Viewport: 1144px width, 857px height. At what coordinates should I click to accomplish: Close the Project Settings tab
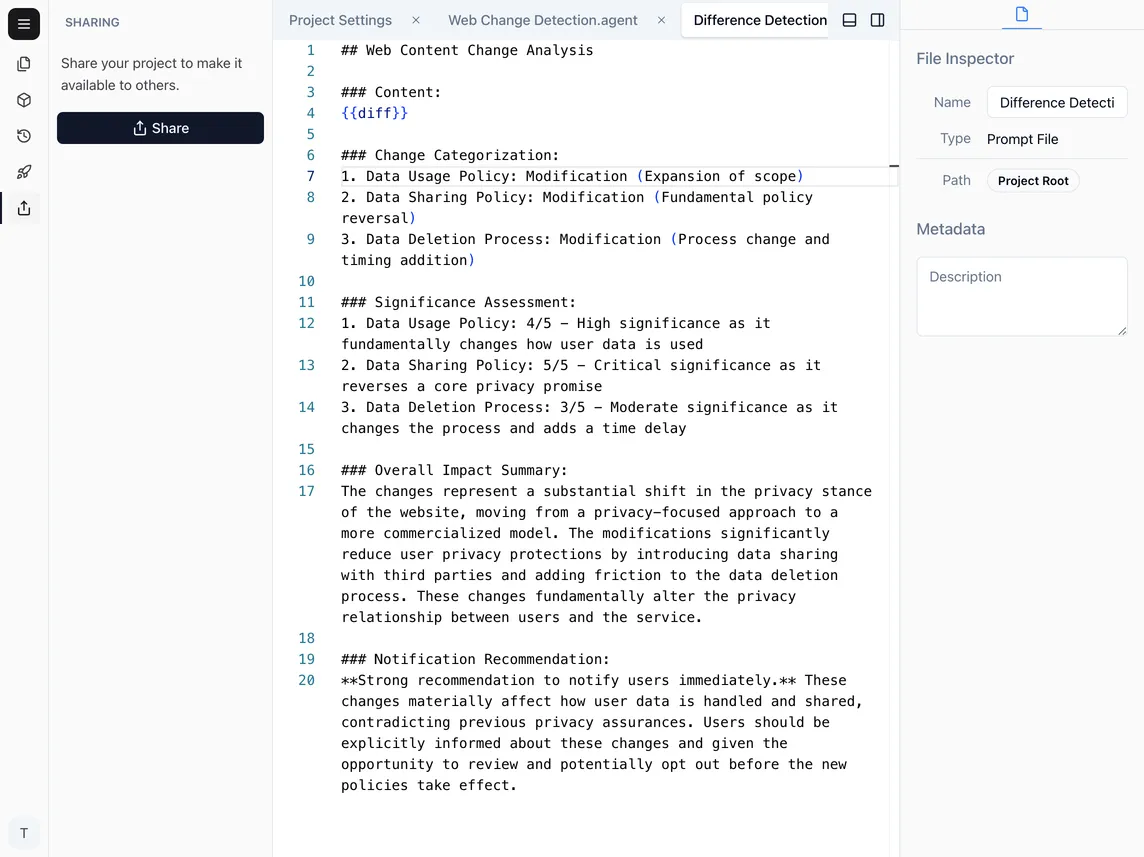[415, 19]
